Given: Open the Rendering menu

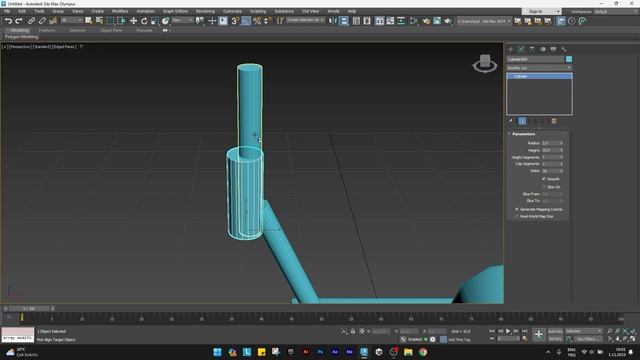Looking at the screenshot, I should [205, 11].
